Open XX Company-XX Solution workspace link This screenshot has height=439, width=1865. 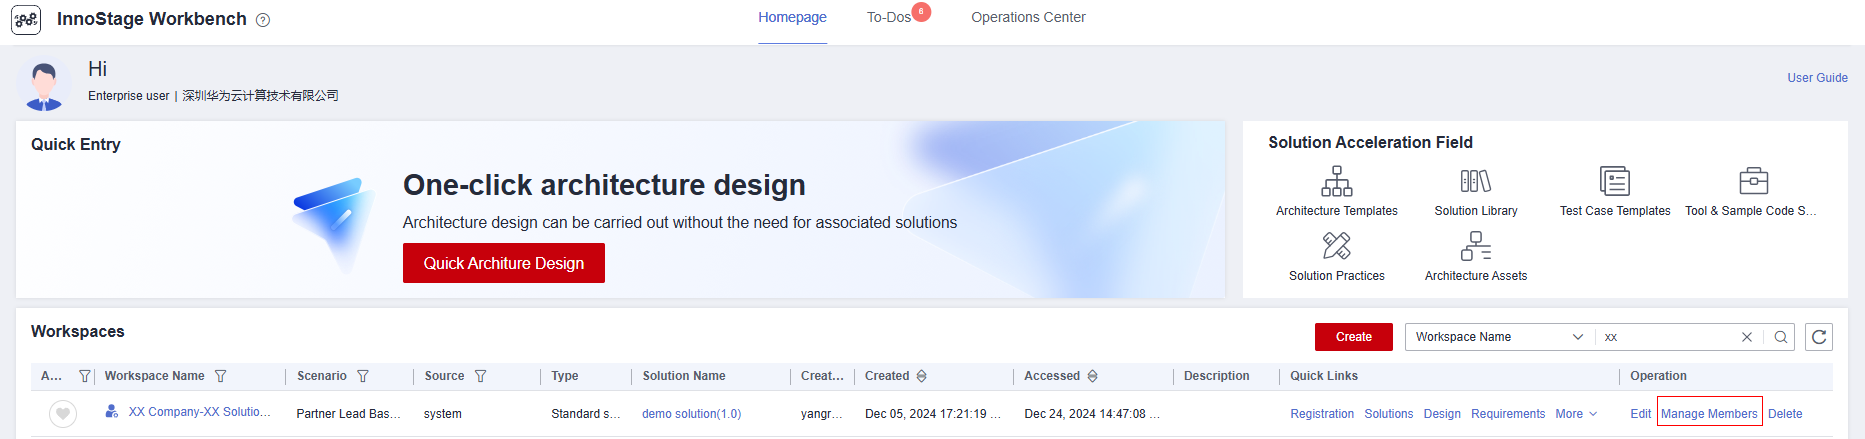(x=199, y=412)
